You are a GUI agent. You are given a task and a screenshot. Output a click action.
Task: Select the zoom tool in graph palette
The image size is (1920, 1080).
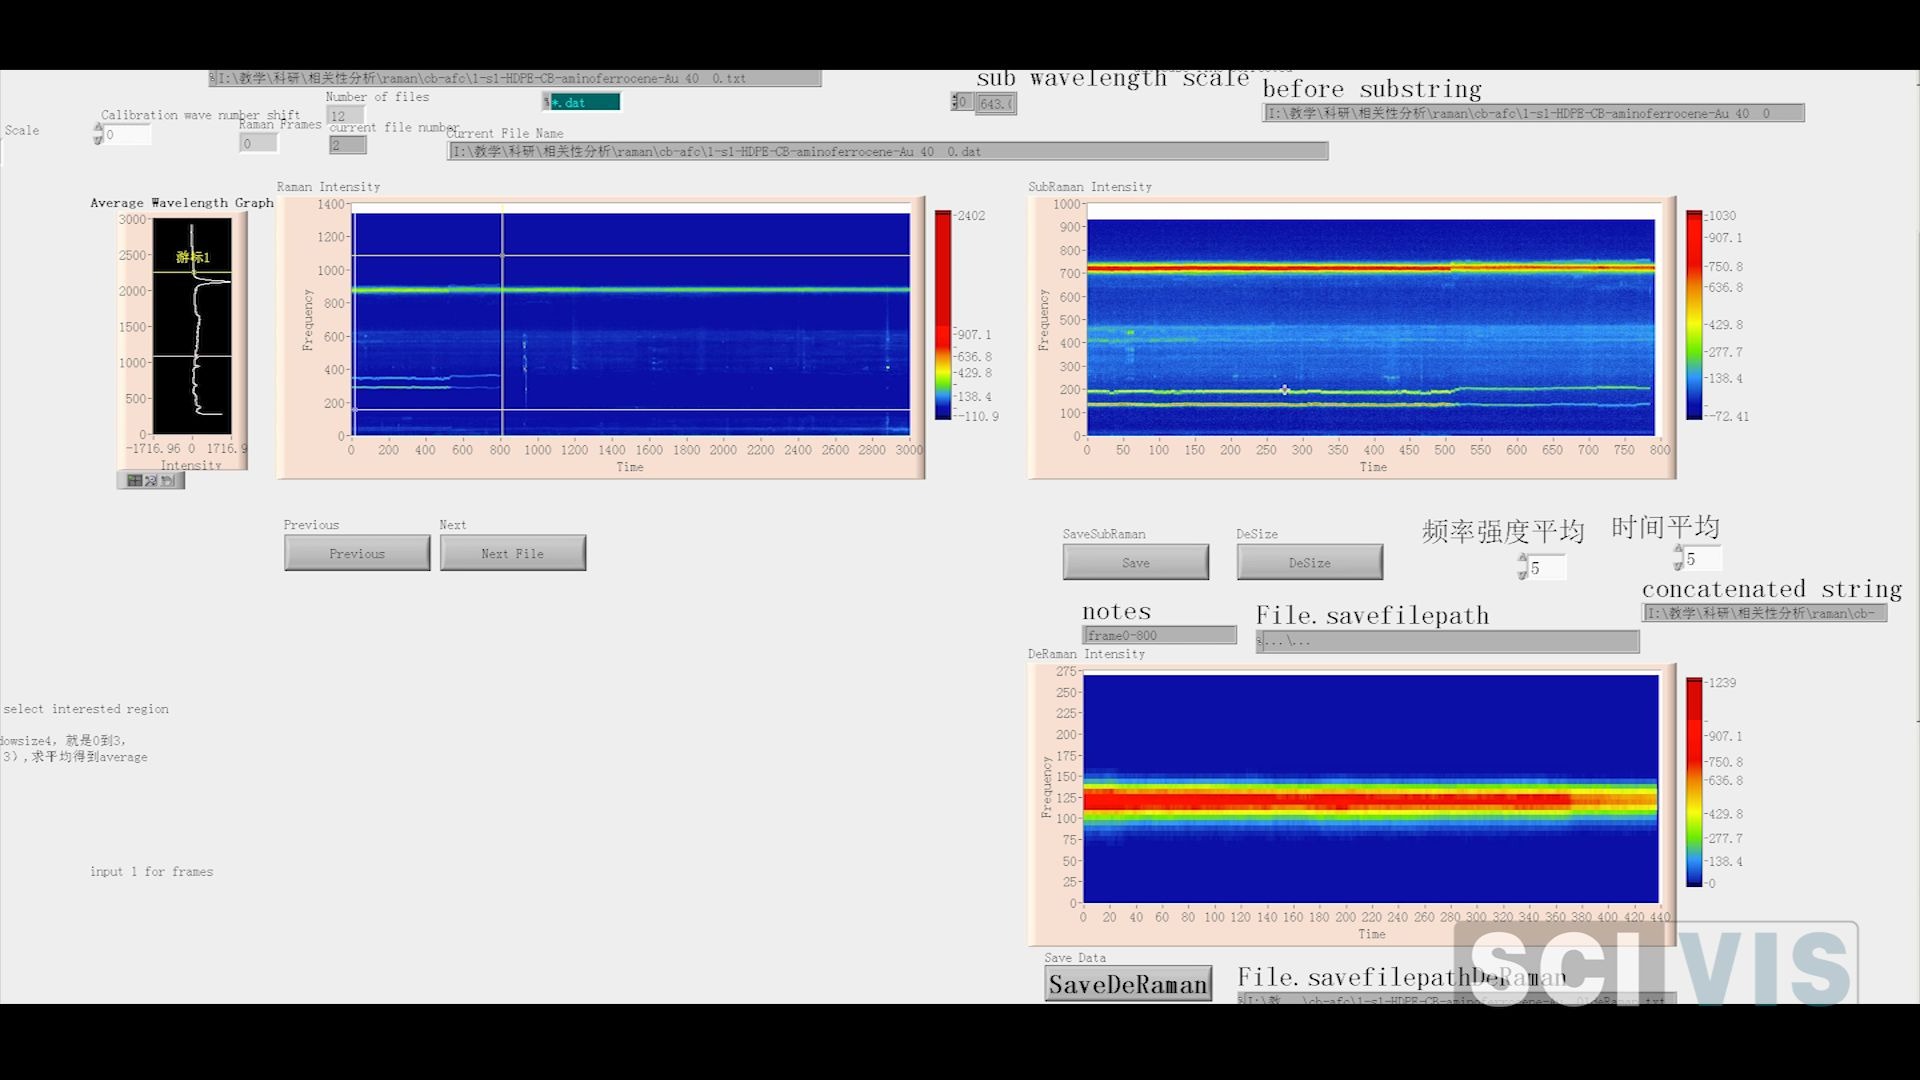click(151, 481)
